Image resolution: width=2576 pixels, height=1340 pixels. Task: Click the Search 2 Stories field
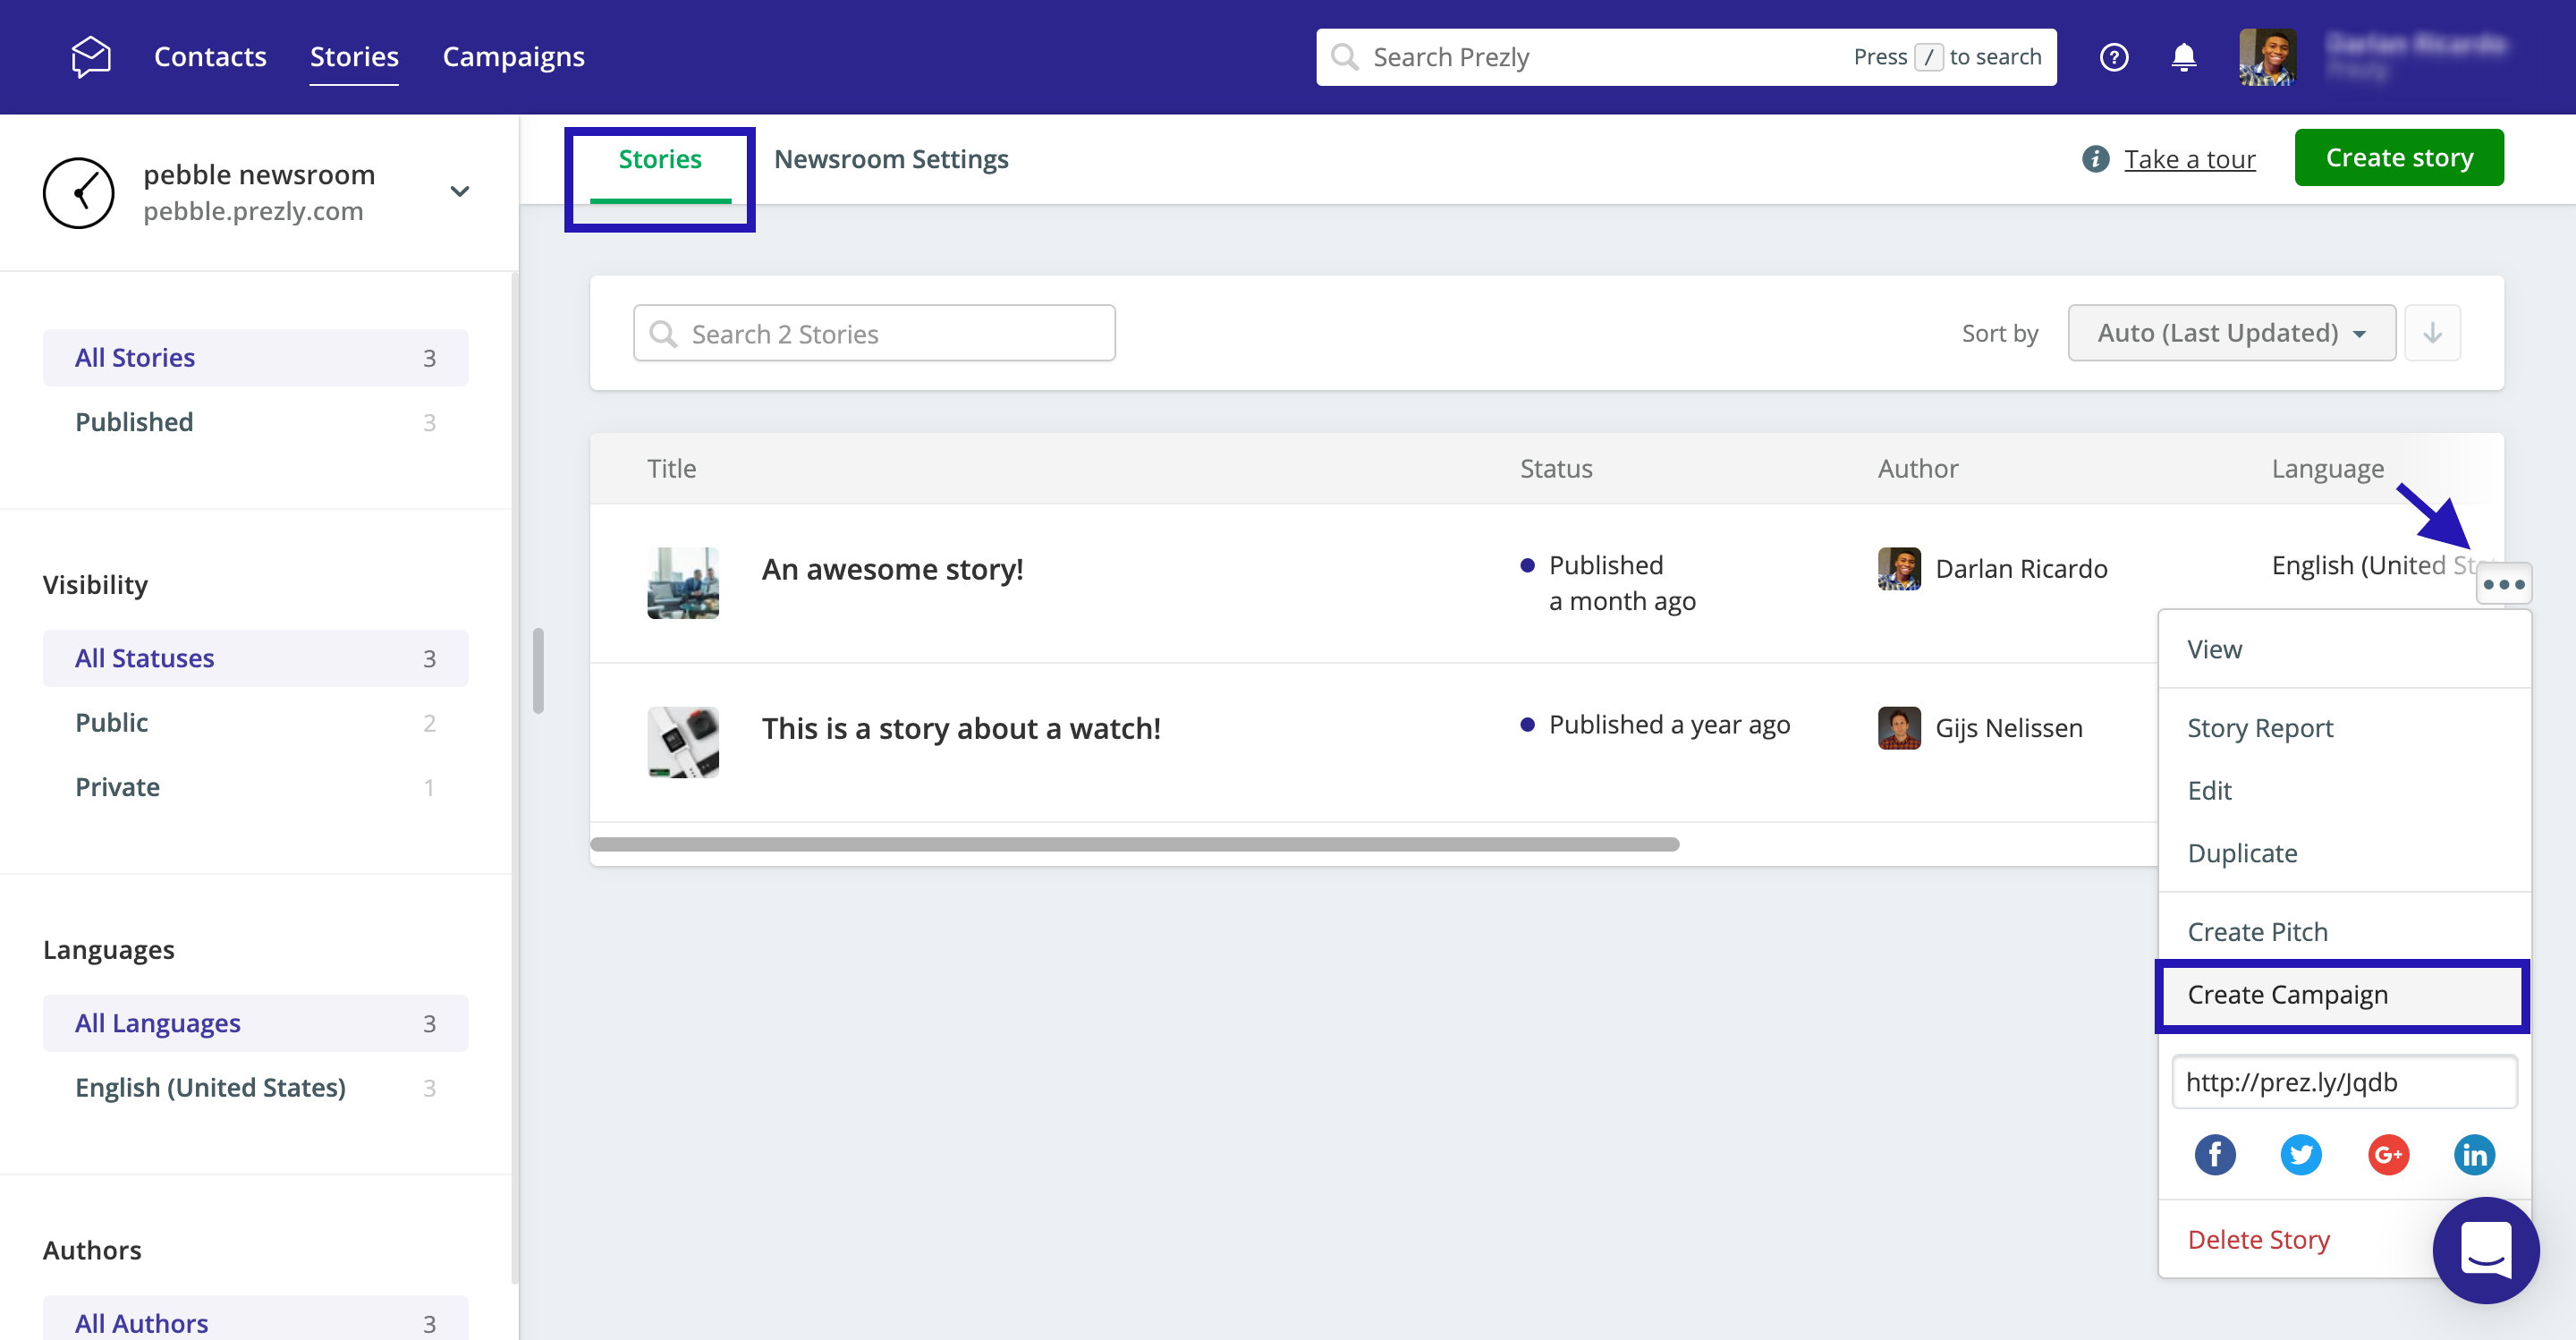tap(874, 333)
